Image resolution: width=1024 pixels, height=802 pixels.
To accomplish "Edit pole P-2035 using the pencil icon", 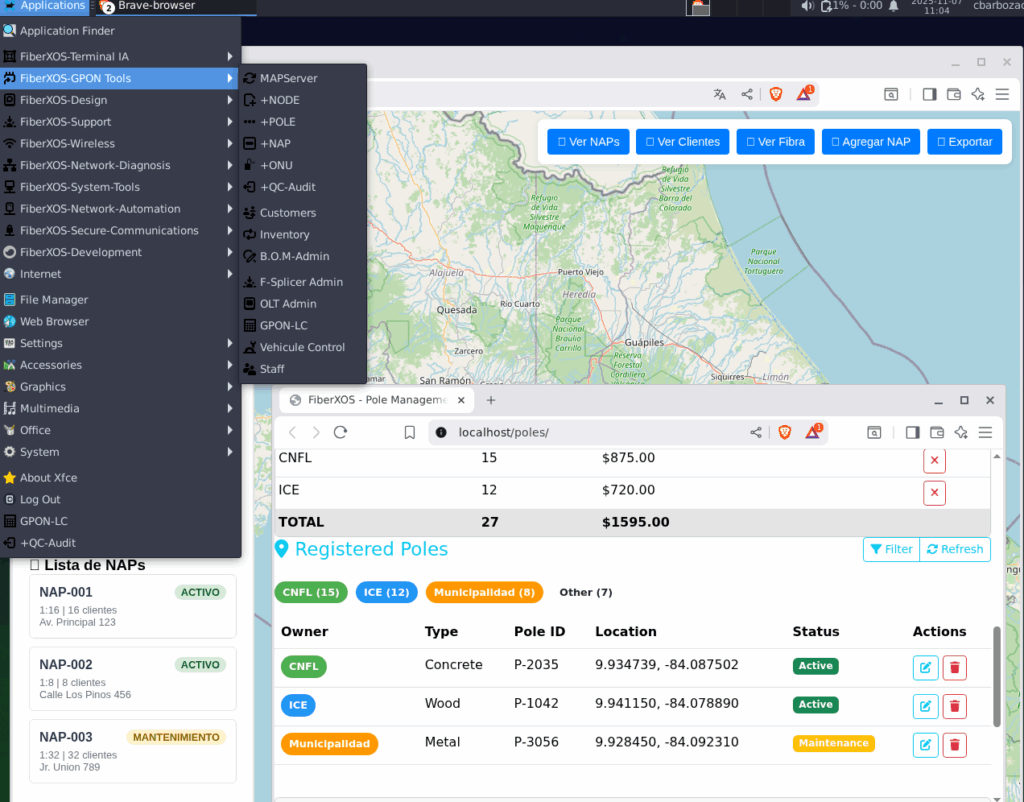I will click(x=925, y=667).
